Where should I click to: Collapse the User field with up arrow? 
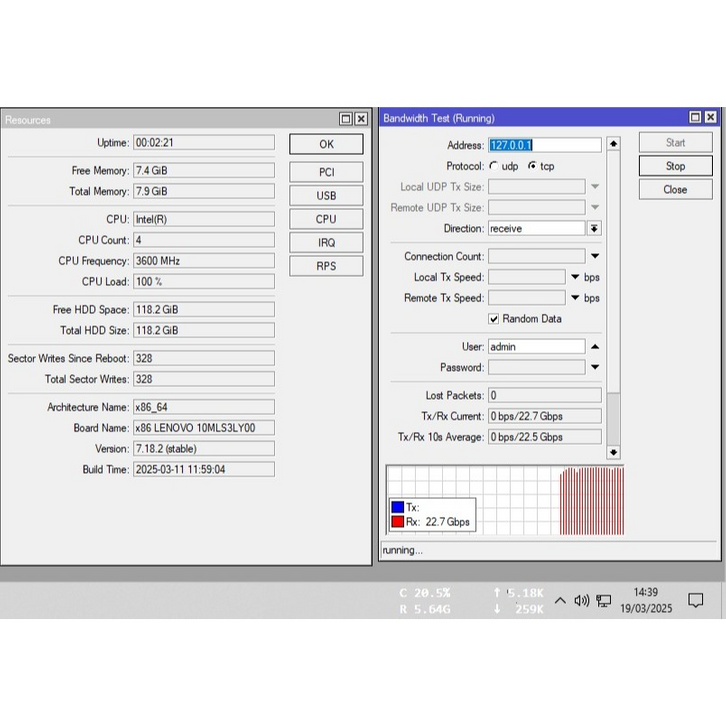click(x=594, y=347)
